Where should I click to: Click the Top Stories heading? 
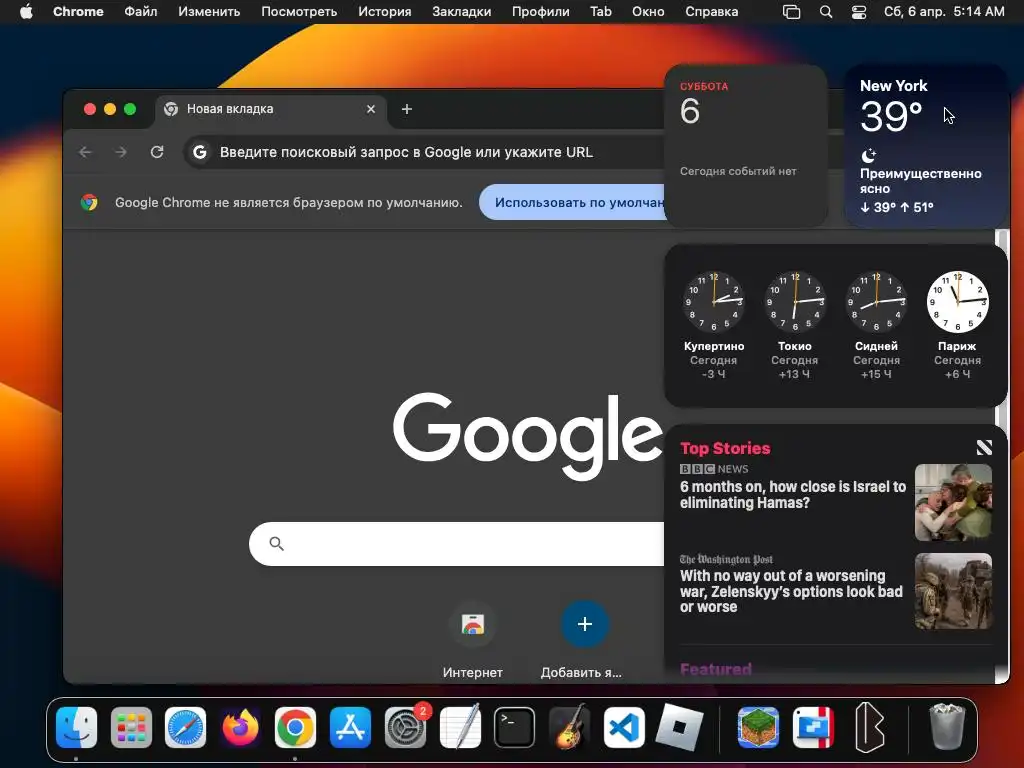click(x=725, y=448)
